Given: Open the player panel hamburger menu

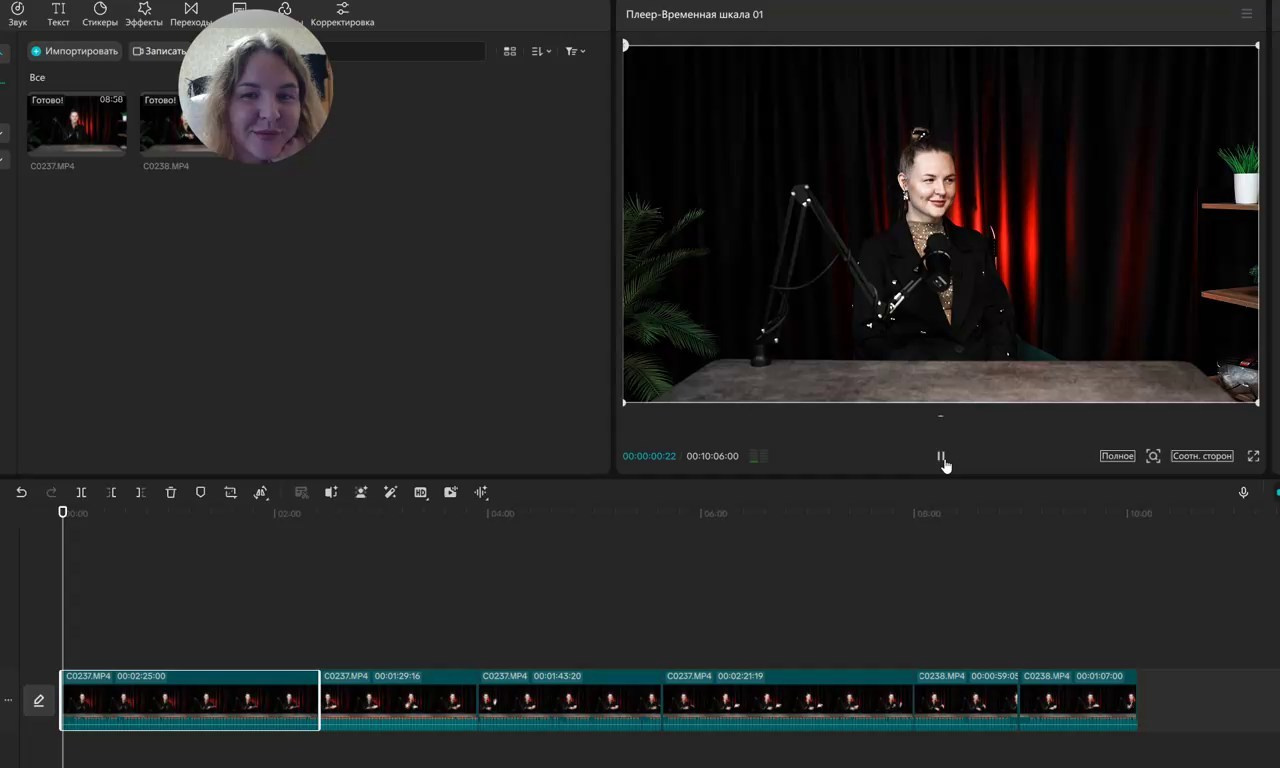Looking at the screenshot, I should (1246, 14).
